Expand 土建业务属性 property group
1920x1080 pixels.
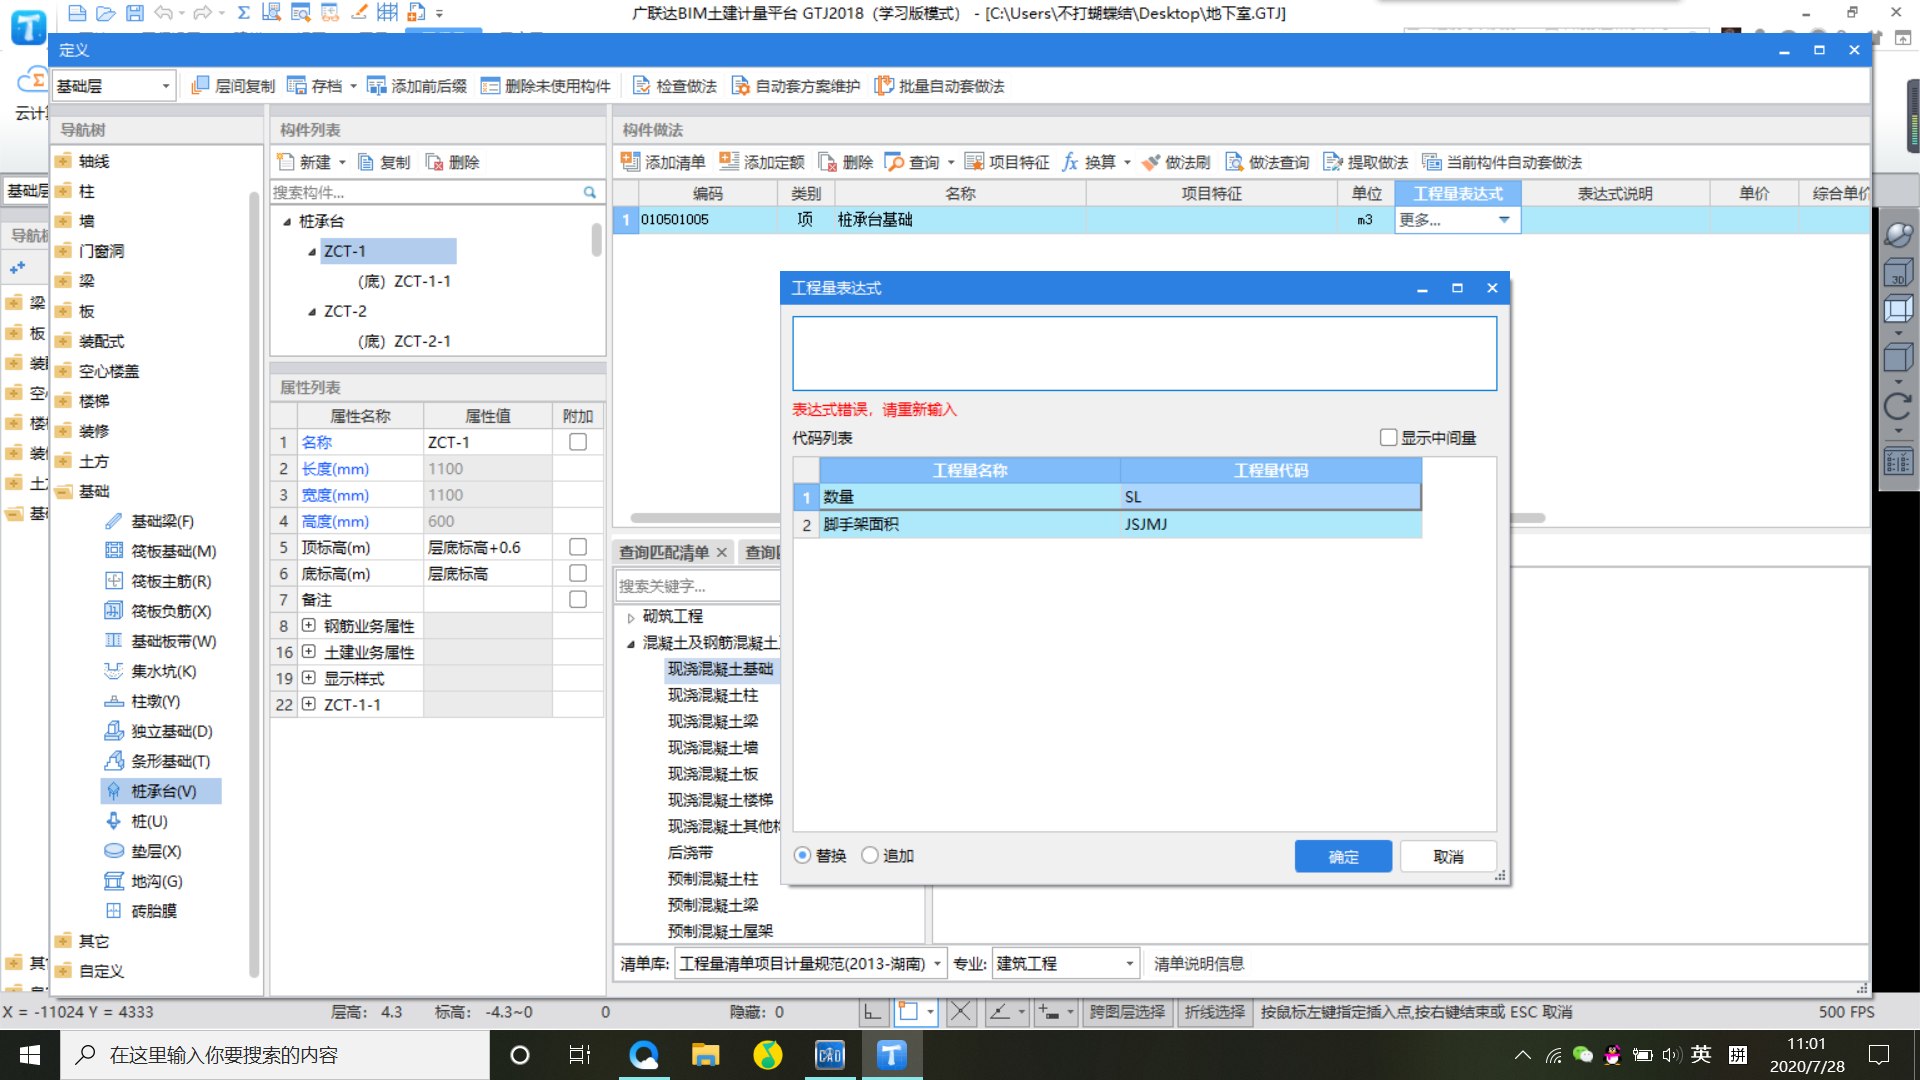pyautogui.click(x=309, y=651)
